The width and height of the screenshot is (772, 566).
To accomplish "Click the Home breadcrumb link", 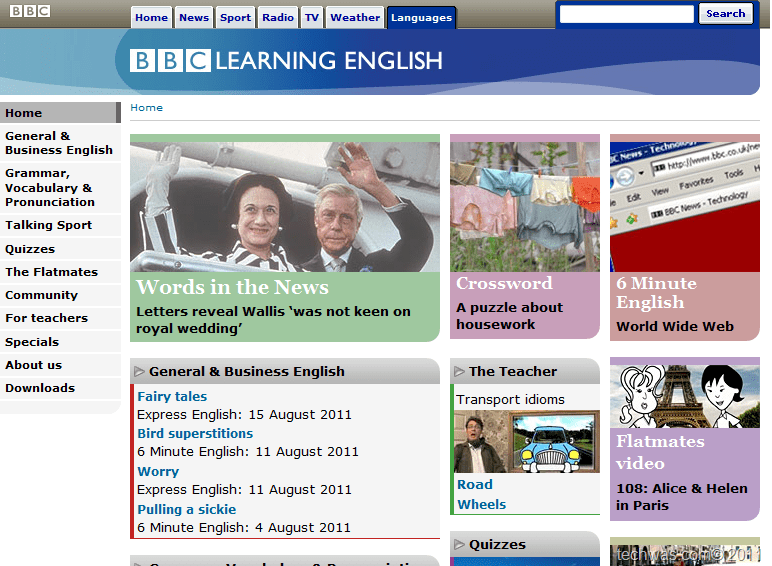I will [x=146, y=108].
